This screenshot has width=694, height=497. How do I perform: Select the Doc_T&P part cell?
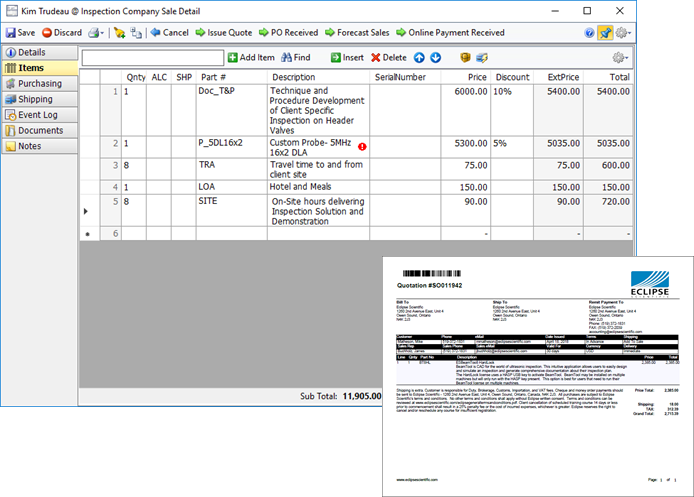232,110
